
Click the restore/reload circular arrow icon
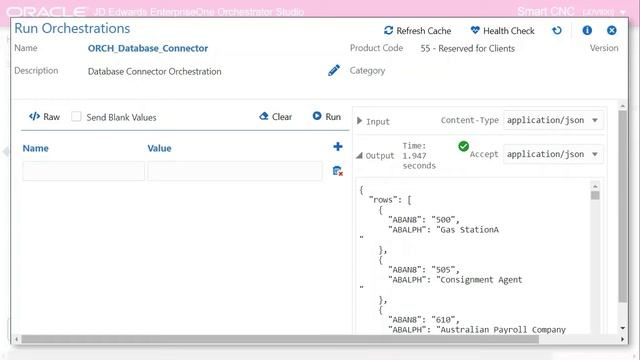pyautogui.click(x=557, y=30)
